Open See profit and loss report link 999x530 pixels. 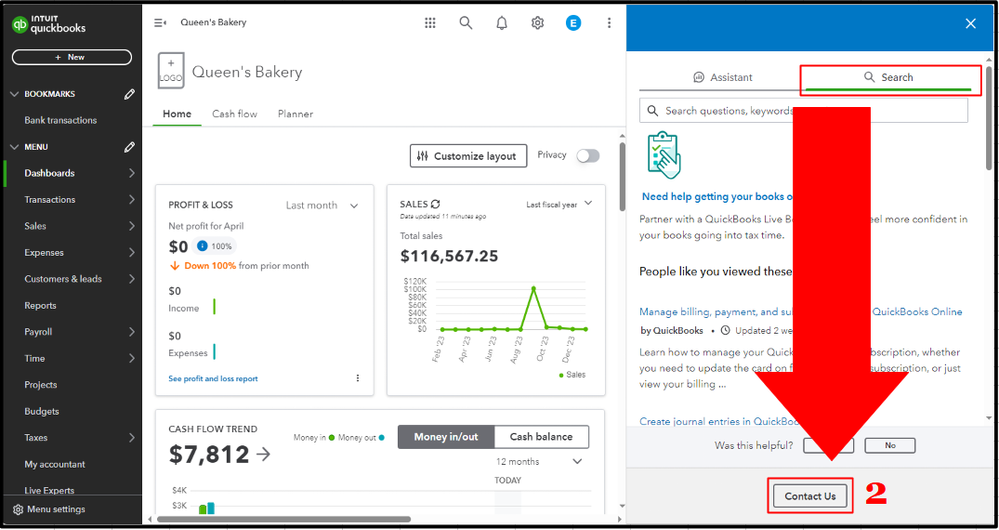[213, 378]
